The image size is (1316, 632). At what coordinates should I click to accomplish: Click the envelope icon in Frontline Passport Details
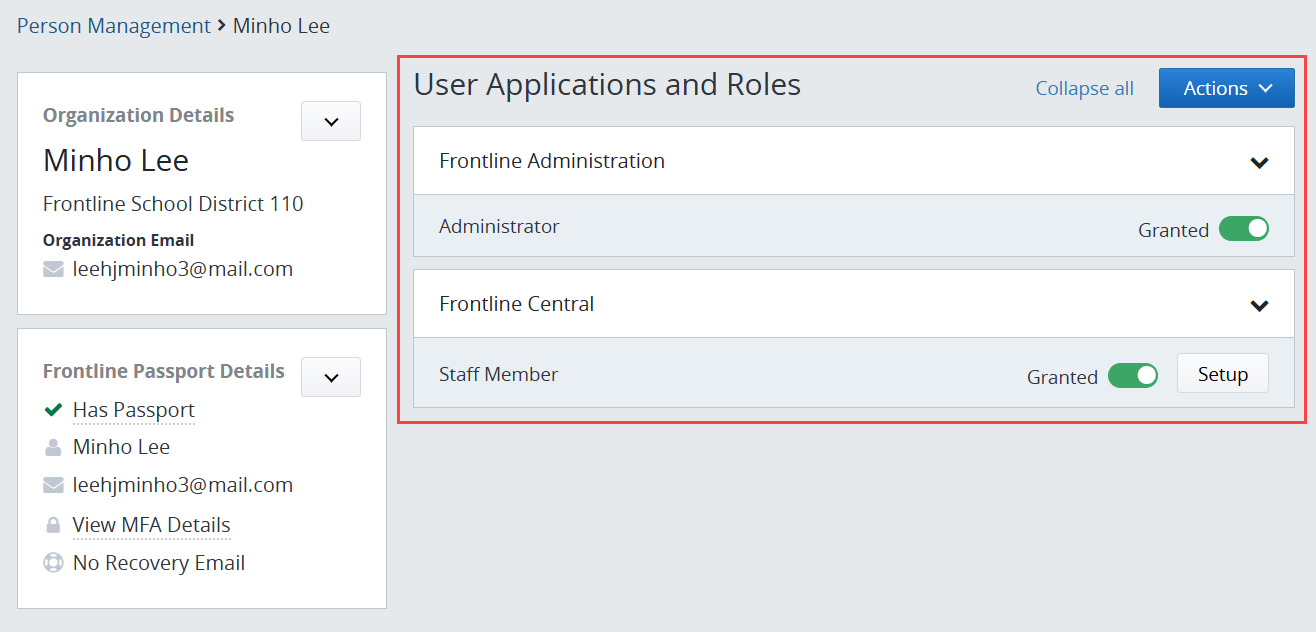click(x=53, y=485)
